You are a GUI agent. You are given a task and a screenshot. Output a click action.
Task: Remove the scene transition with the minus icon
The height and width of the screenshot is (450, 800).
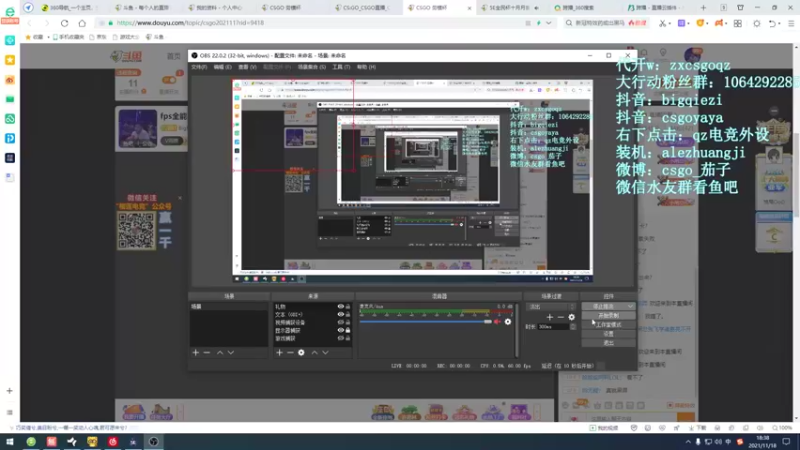coord(561,317)
